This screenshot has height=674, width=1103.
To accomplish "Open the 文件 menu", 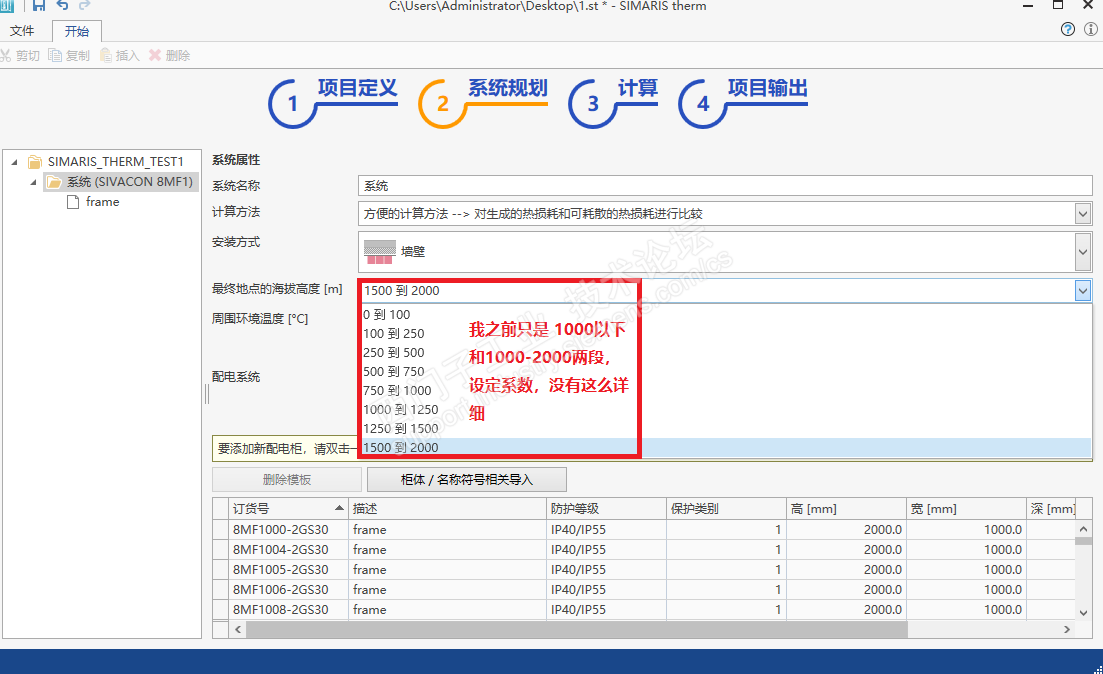I will click(22, 31).
